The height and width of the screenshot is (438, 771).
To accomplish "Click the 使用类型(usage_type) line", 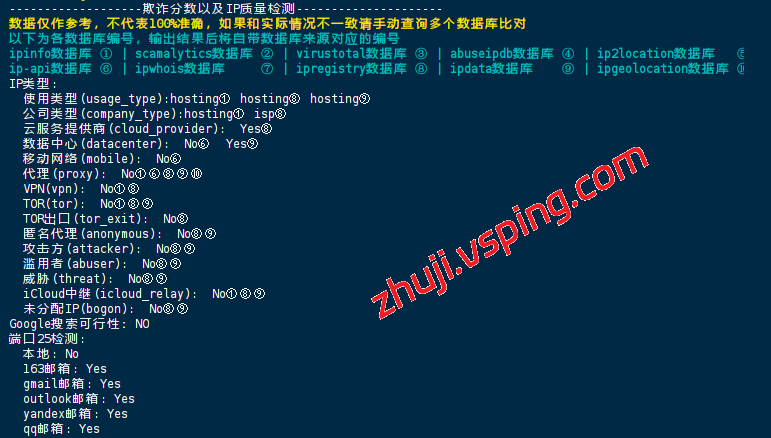I will (x=197, y=99).
